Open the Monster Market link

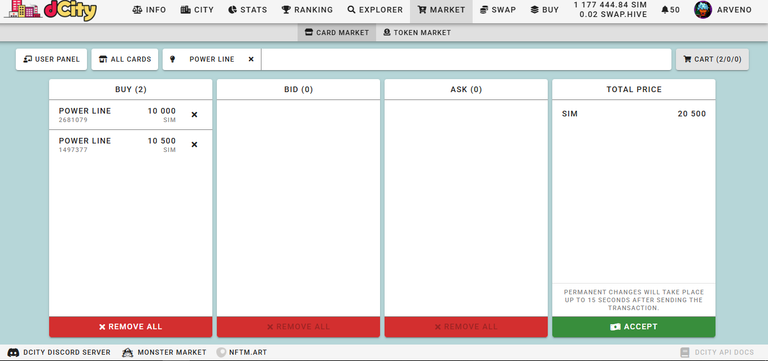coord(164,352)
